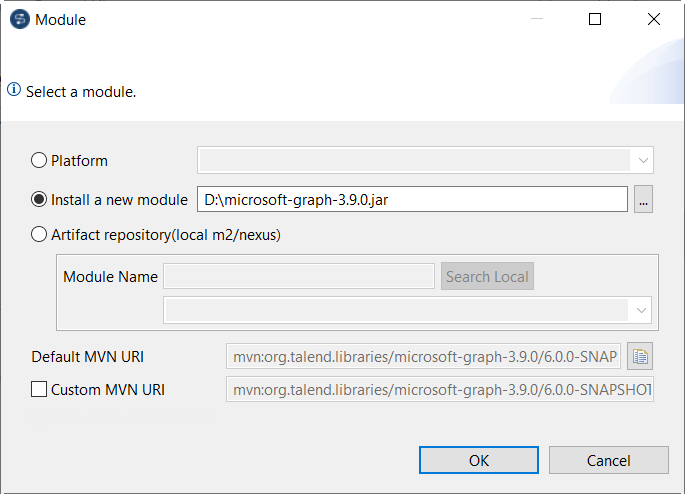Click the Talend Module dialog title icon

[20, 20]
